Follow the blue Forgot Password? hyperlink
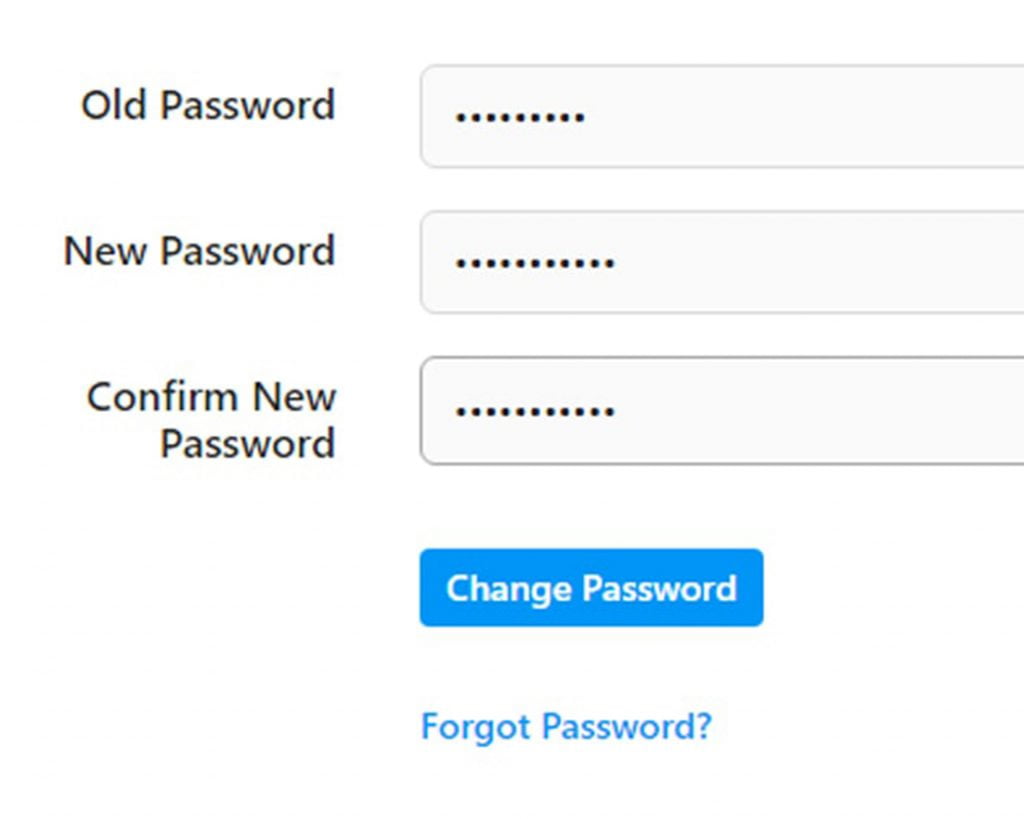Image resolution: width=1024 pixels, height=819 pixels. 566,726
